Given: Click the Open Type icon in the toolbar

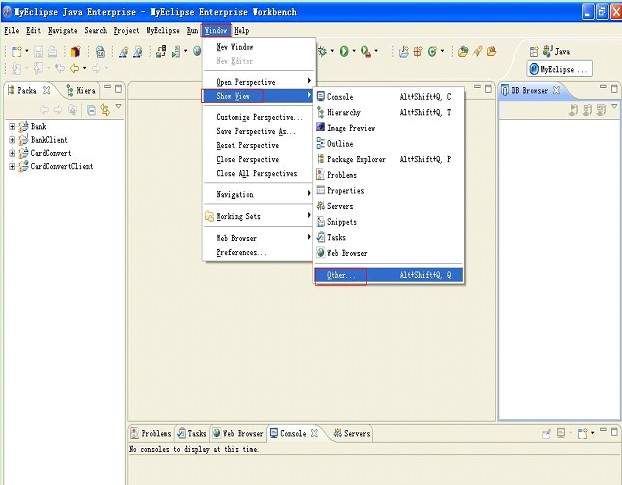Looking at the screenshot, I should (462, 51).
